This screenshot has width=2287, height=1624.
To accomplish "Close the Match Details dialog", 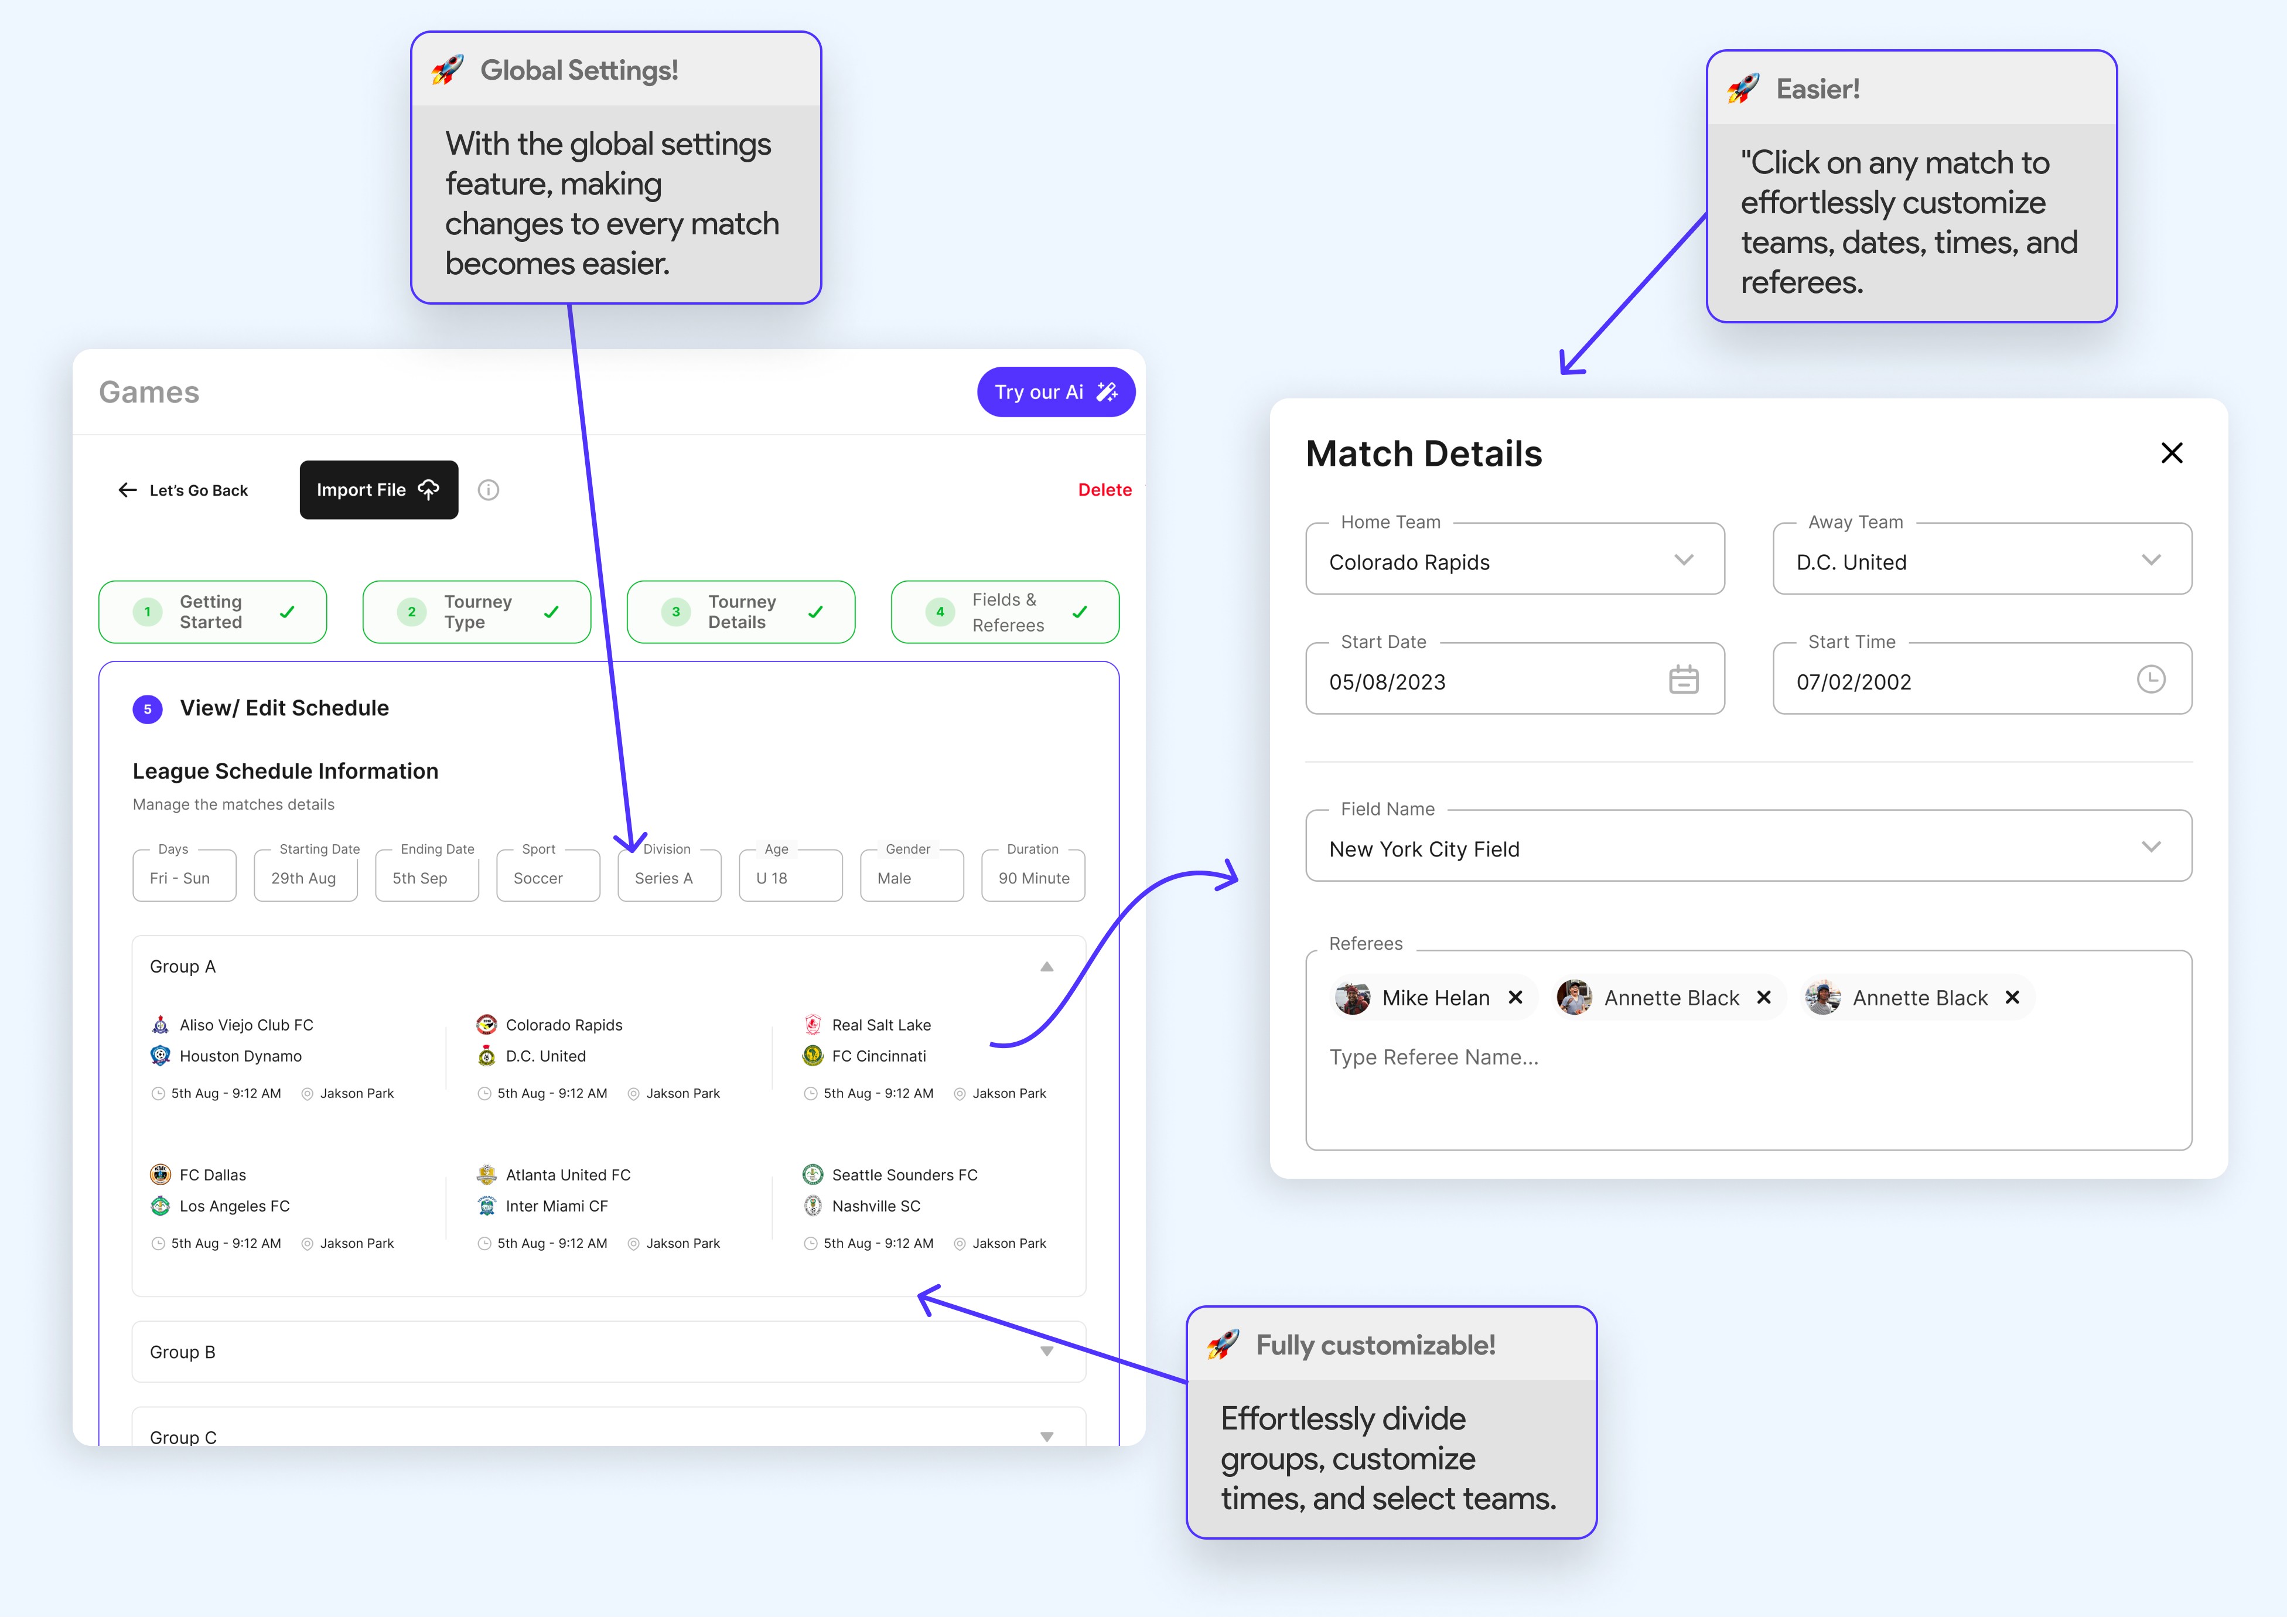I will point(2171,453).
